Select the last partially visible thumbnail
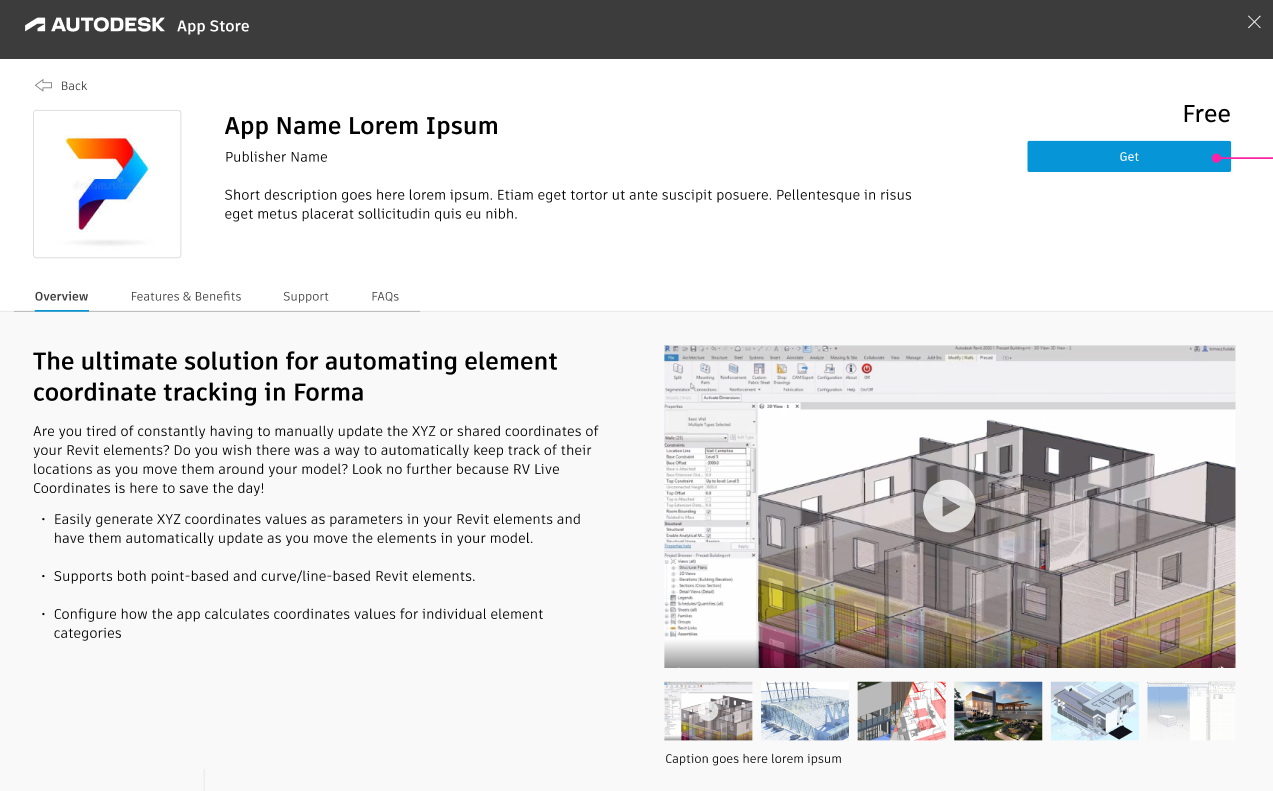Image resolution: width=1273 pixels, height=791 pixels. [1190, 711]
